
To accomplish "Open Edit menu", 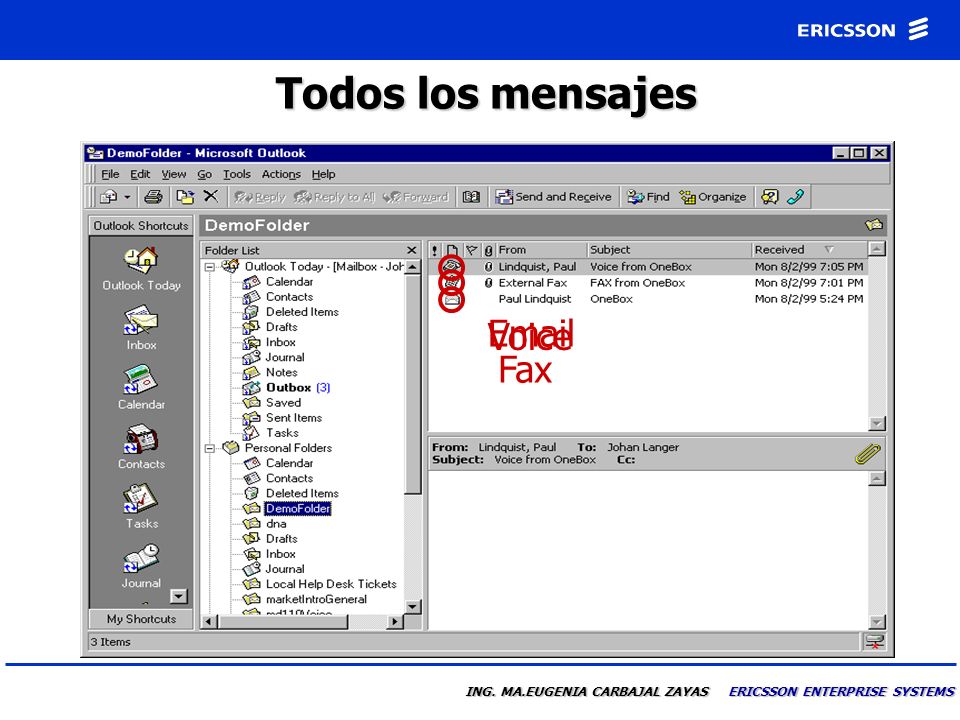I will [x=140, y=174].
